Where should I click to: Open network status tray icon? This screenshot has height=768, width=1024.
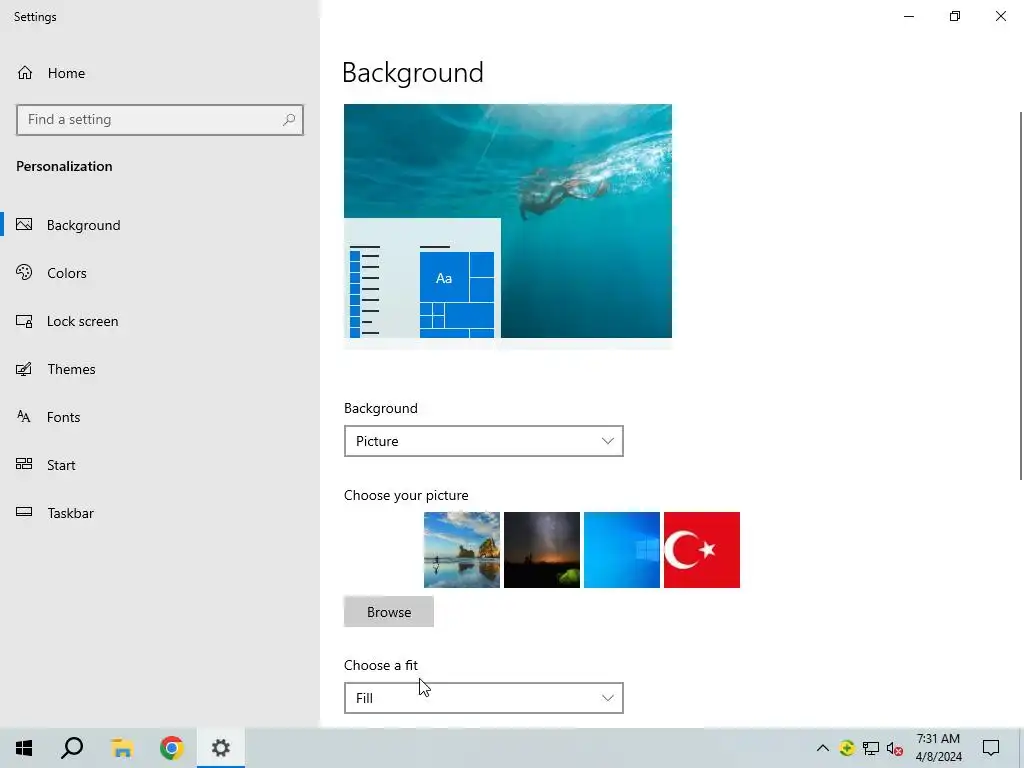(x=871, y=748)
